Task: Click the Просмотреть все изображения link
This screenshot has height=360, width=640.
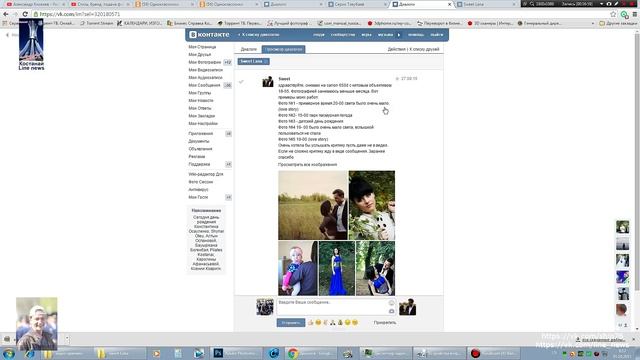Action: 307,164
